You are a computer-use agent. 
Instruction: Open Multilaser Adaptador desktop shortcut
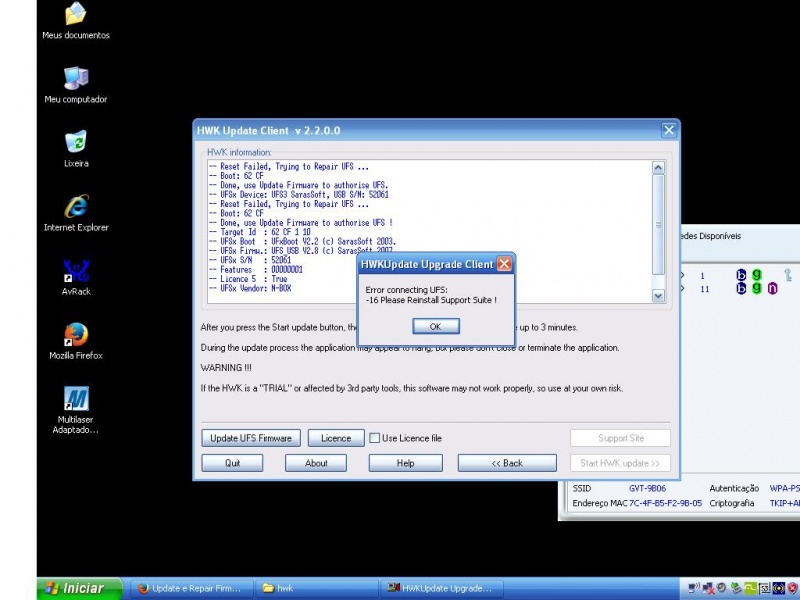click(x=76, y=410)
